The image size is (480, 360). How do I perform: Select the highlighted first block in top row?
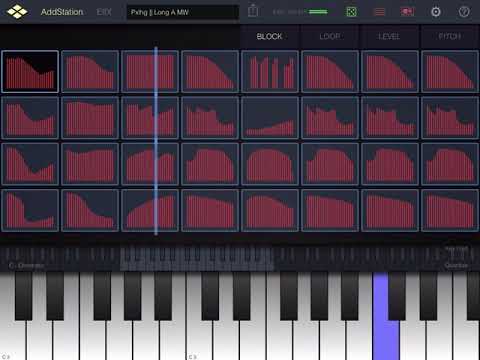tap(30, 71)
